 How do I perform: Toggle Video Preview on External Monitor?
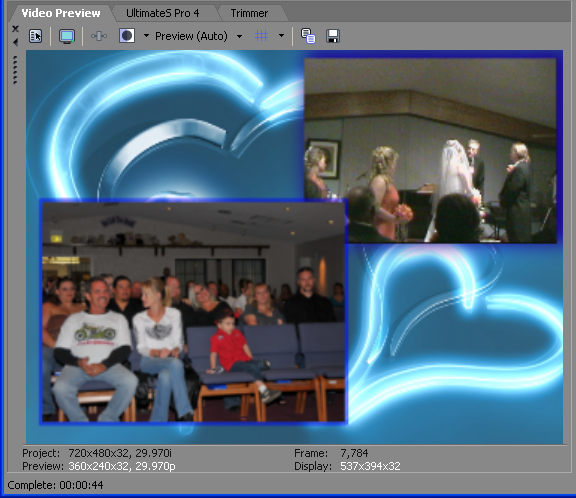67,36
